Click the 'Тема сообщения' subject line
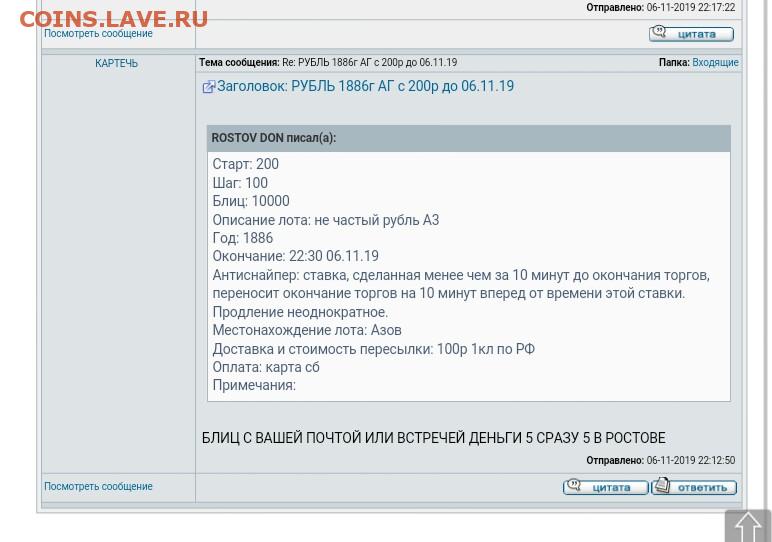 [x=328, y=63]
